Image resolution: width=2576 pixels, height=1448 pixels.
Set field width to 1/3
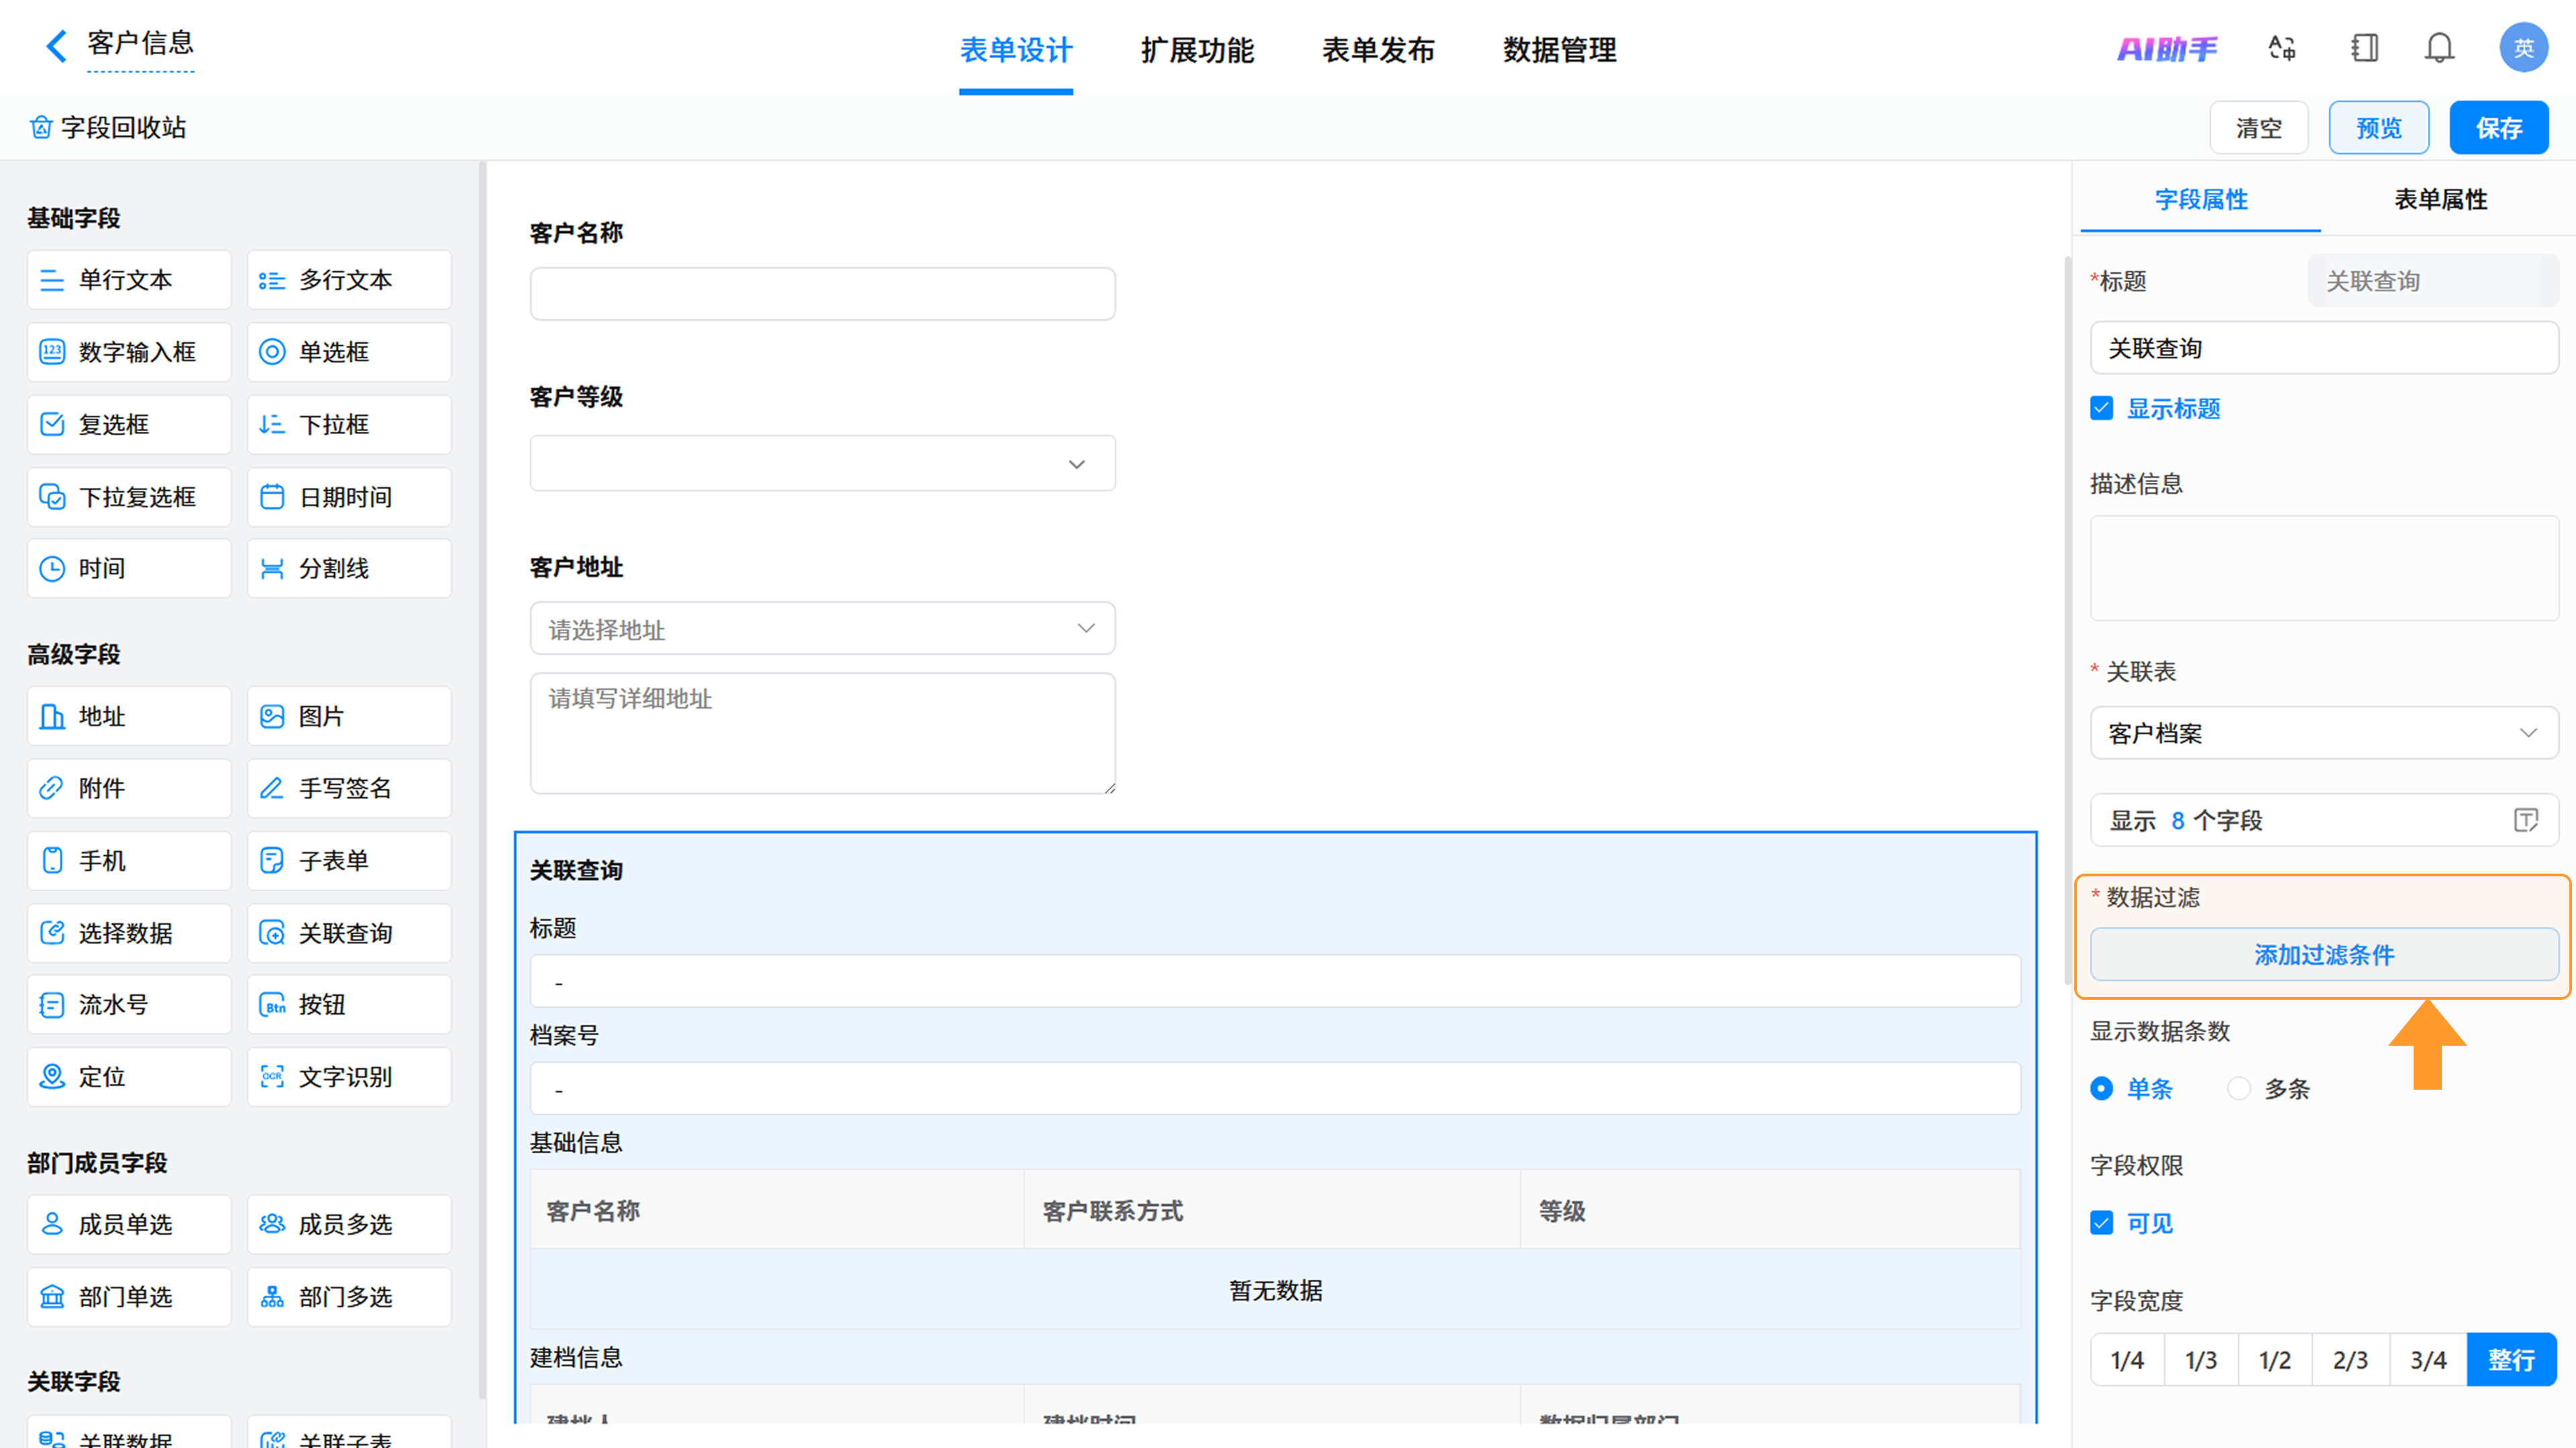click(2201, 1360)
